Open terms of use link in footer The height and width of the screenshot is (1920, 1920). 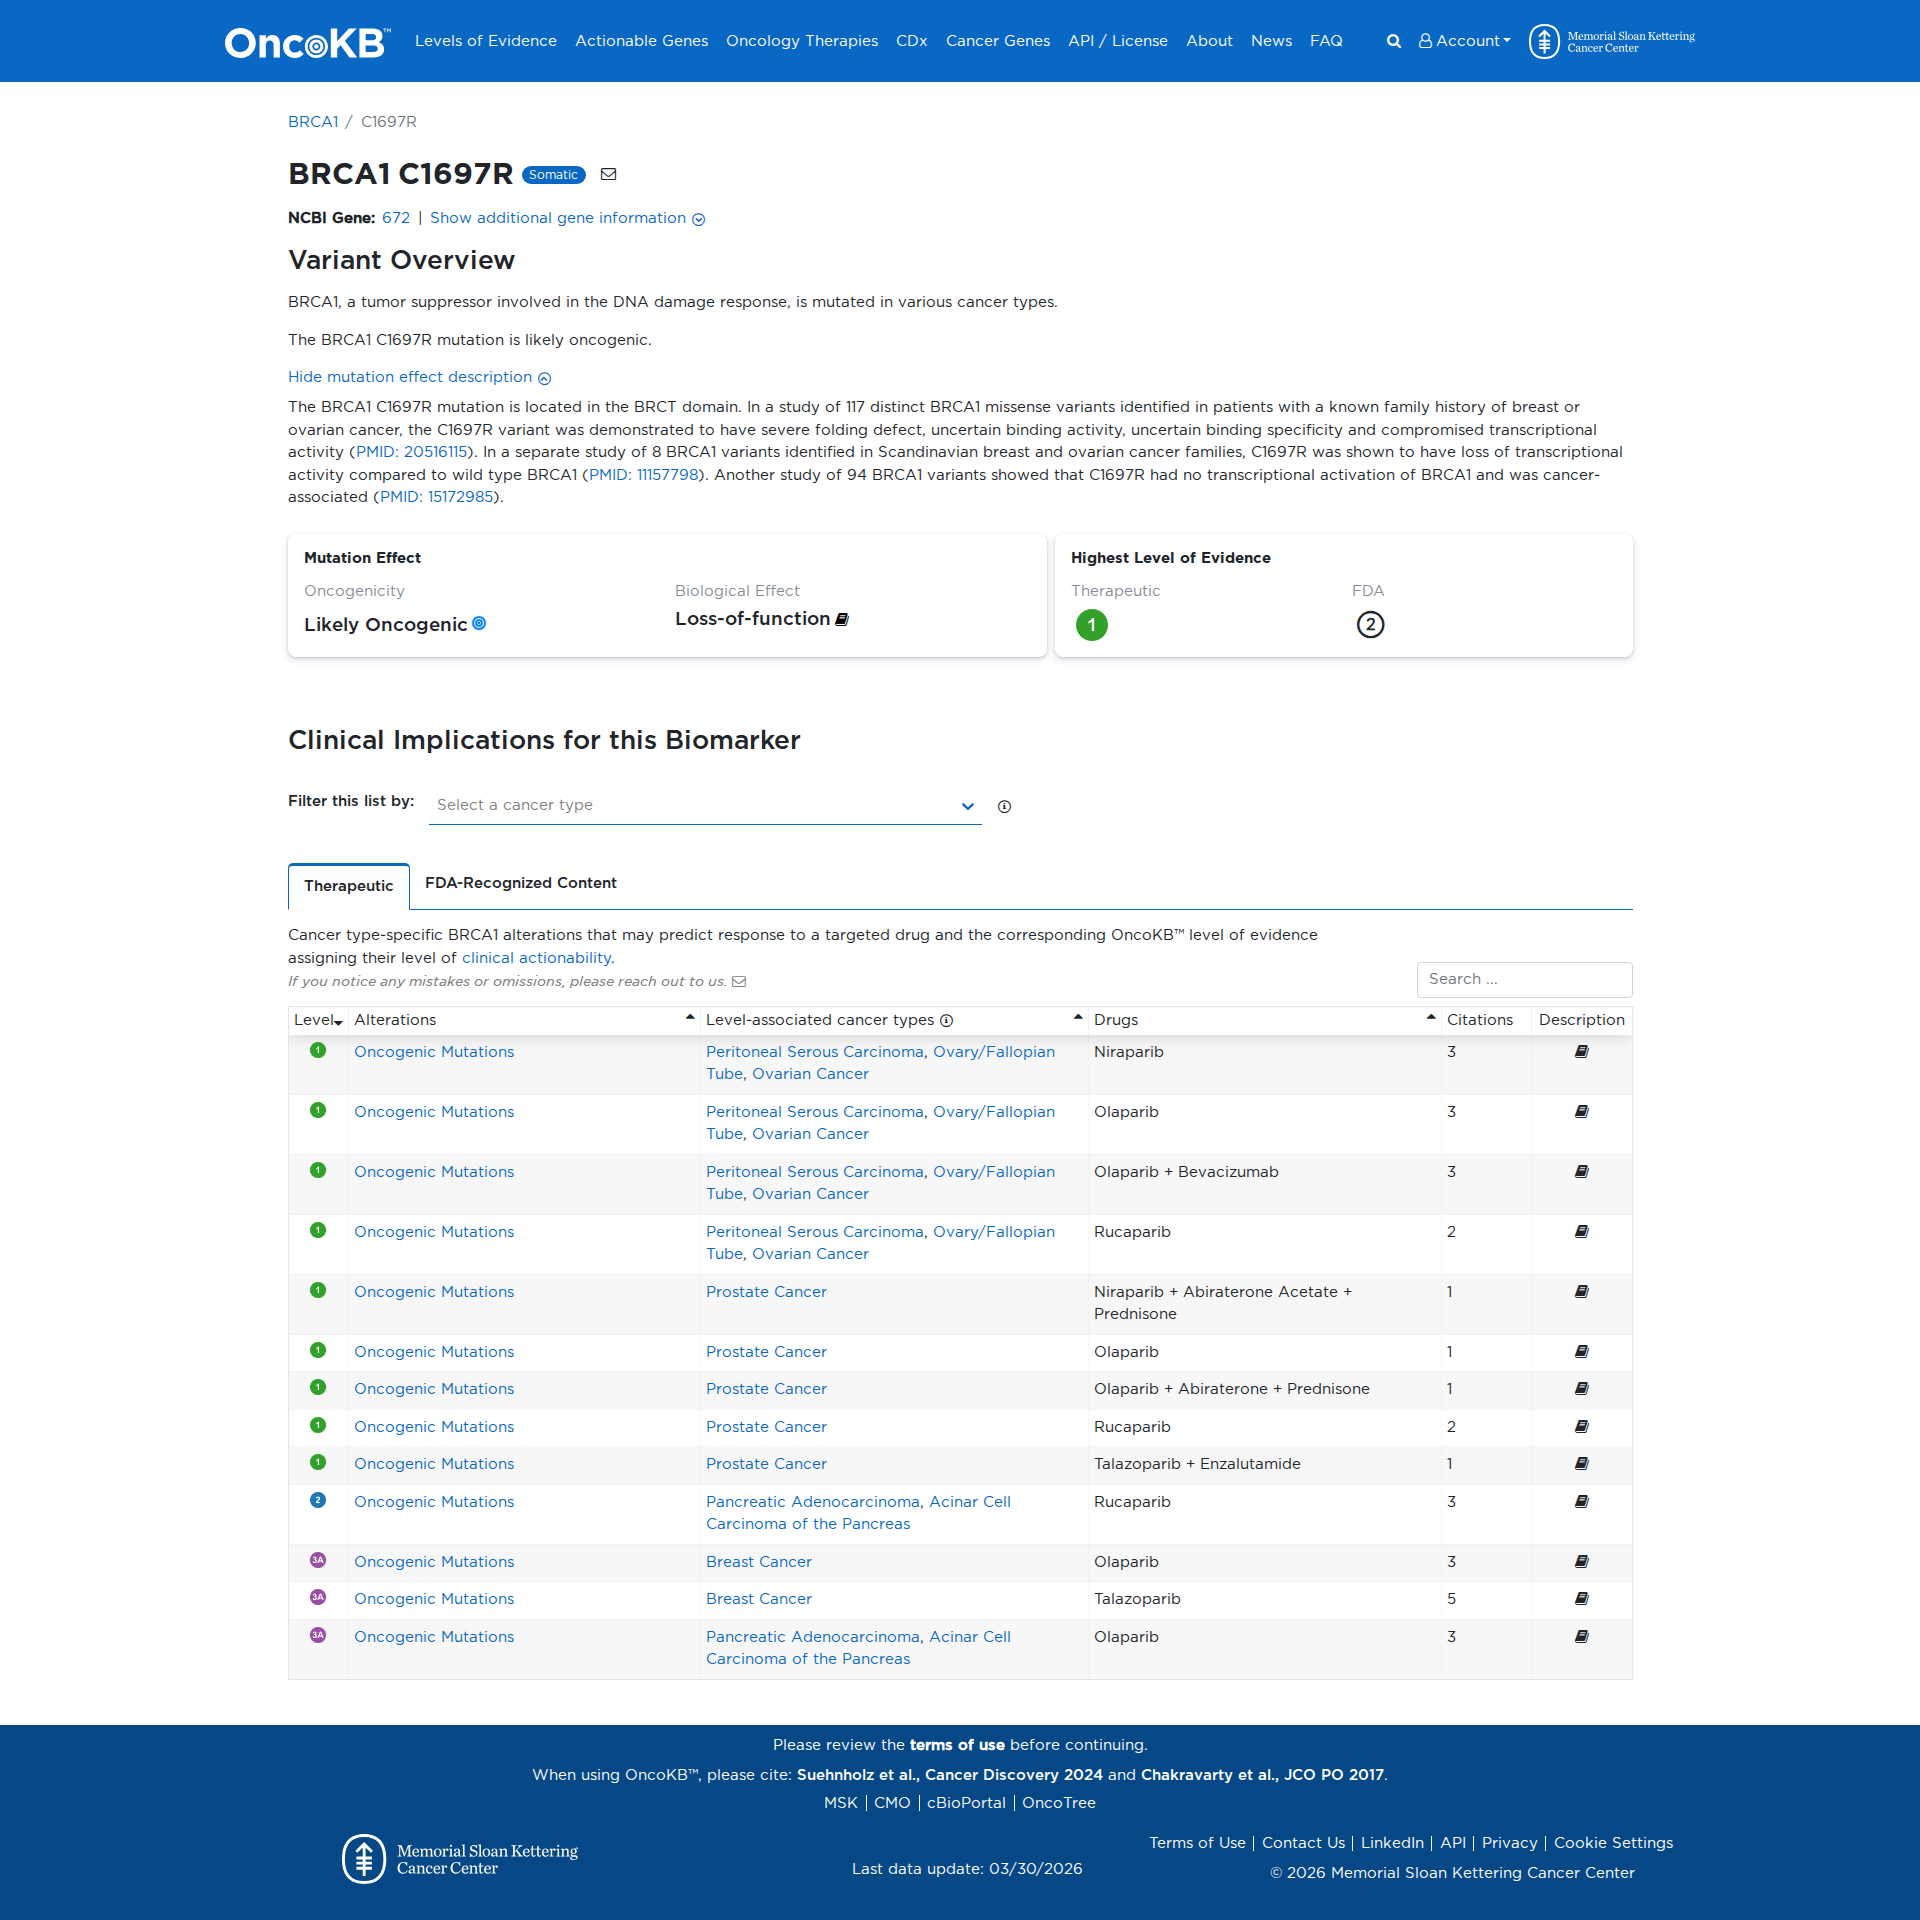(x=957, y=1745)
